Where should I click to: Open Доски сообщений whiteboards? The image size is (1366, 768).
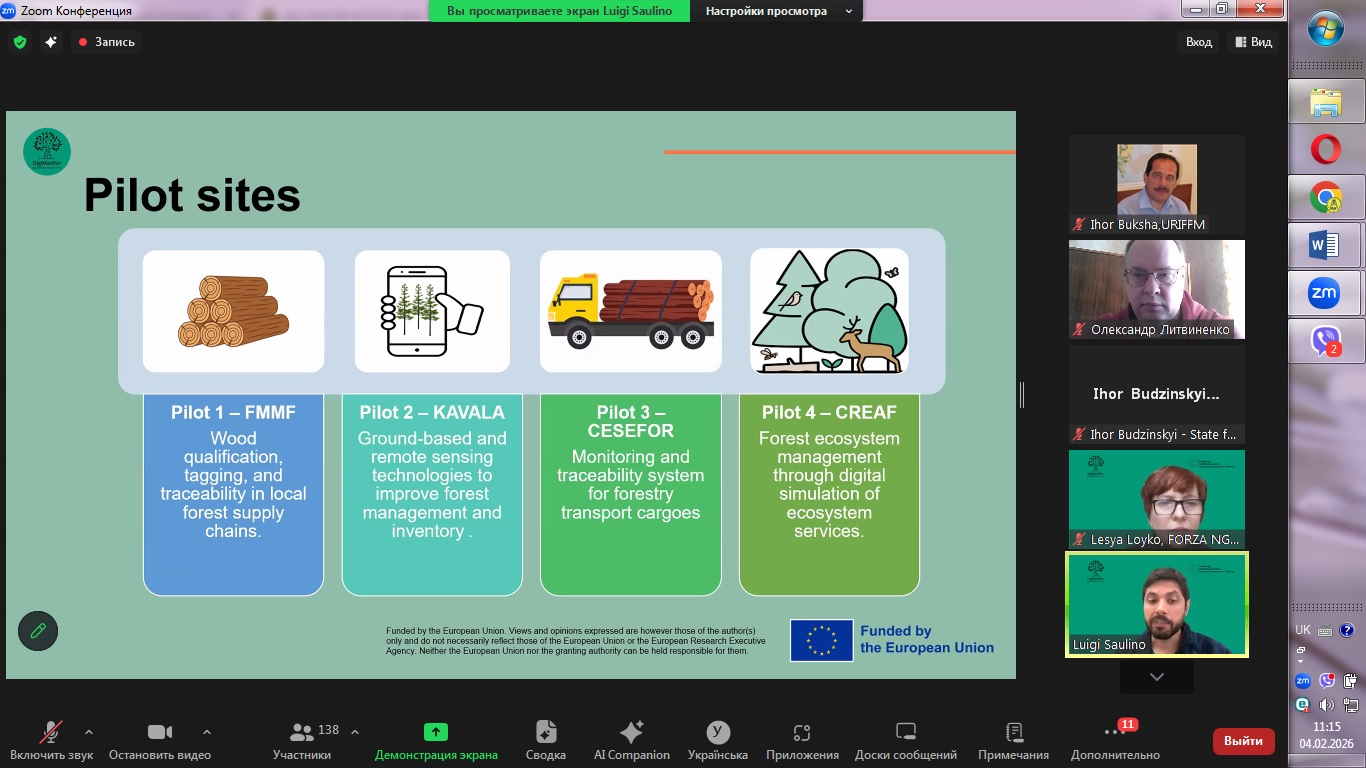905,740
